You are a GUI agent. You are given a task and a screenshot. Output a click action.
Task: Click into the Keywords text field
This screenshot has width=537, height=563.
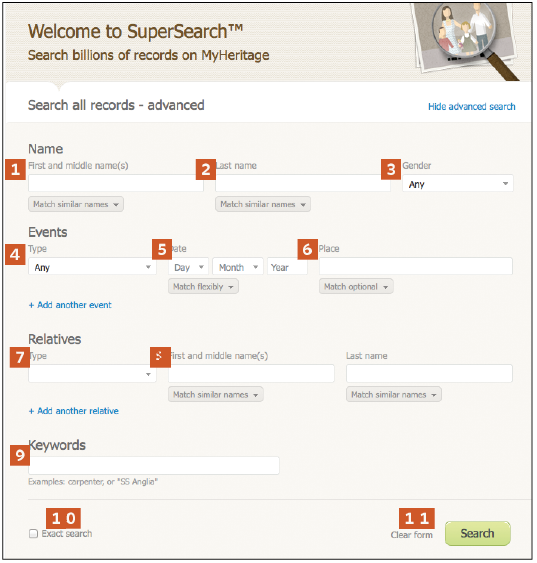pos(154,466)
